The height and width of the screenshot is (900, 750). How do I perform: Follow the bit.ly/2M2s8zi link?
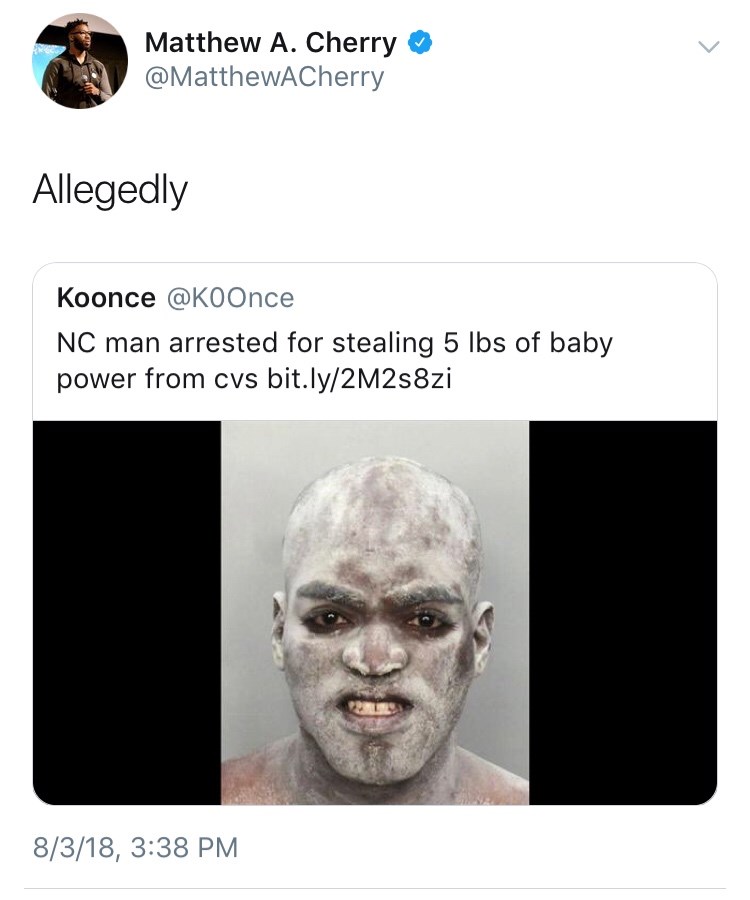(360, 381)
